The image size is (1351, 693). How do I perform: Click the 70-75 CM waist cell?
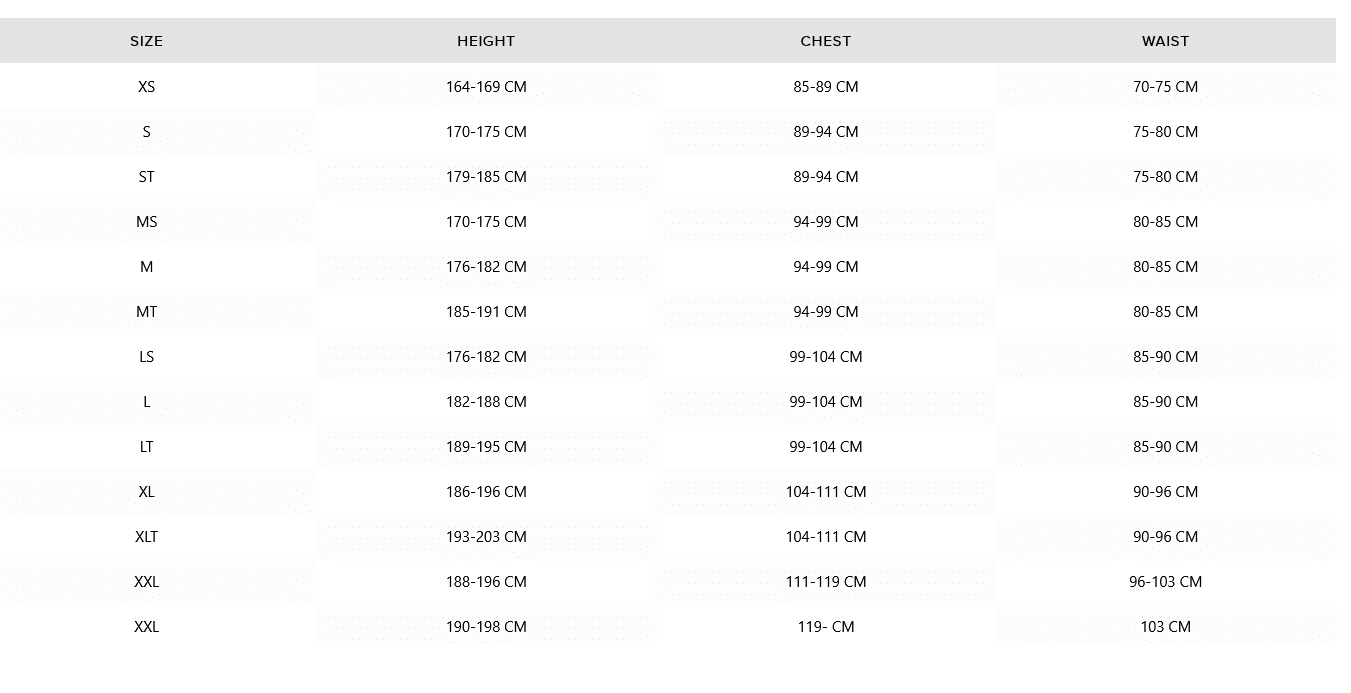1165,87
